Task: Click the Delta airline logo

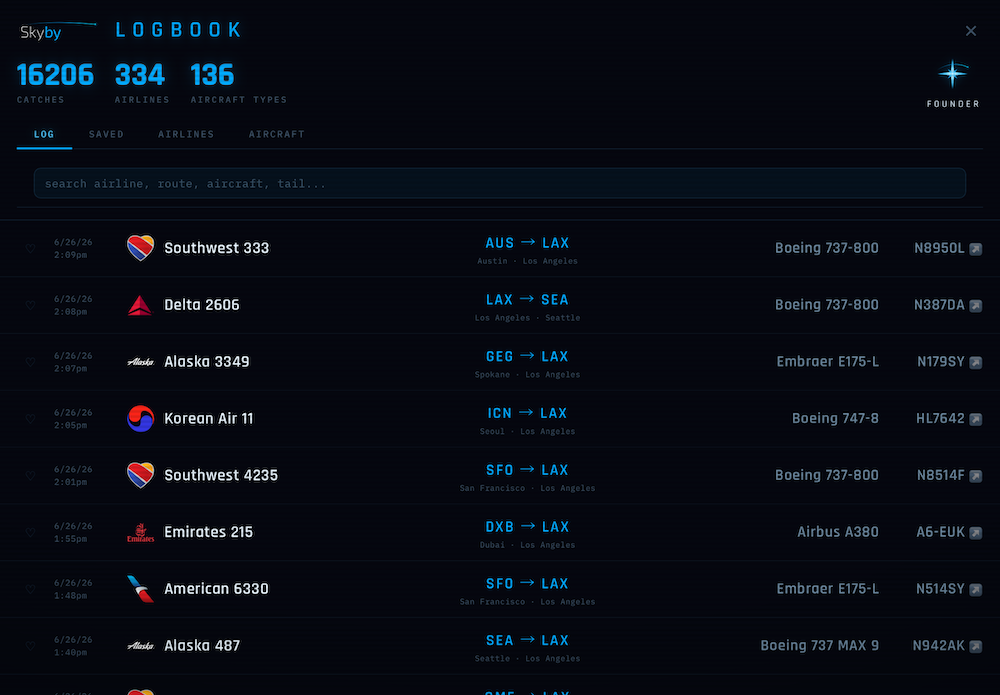Action: pyautogui.click(x=140, y=305)
